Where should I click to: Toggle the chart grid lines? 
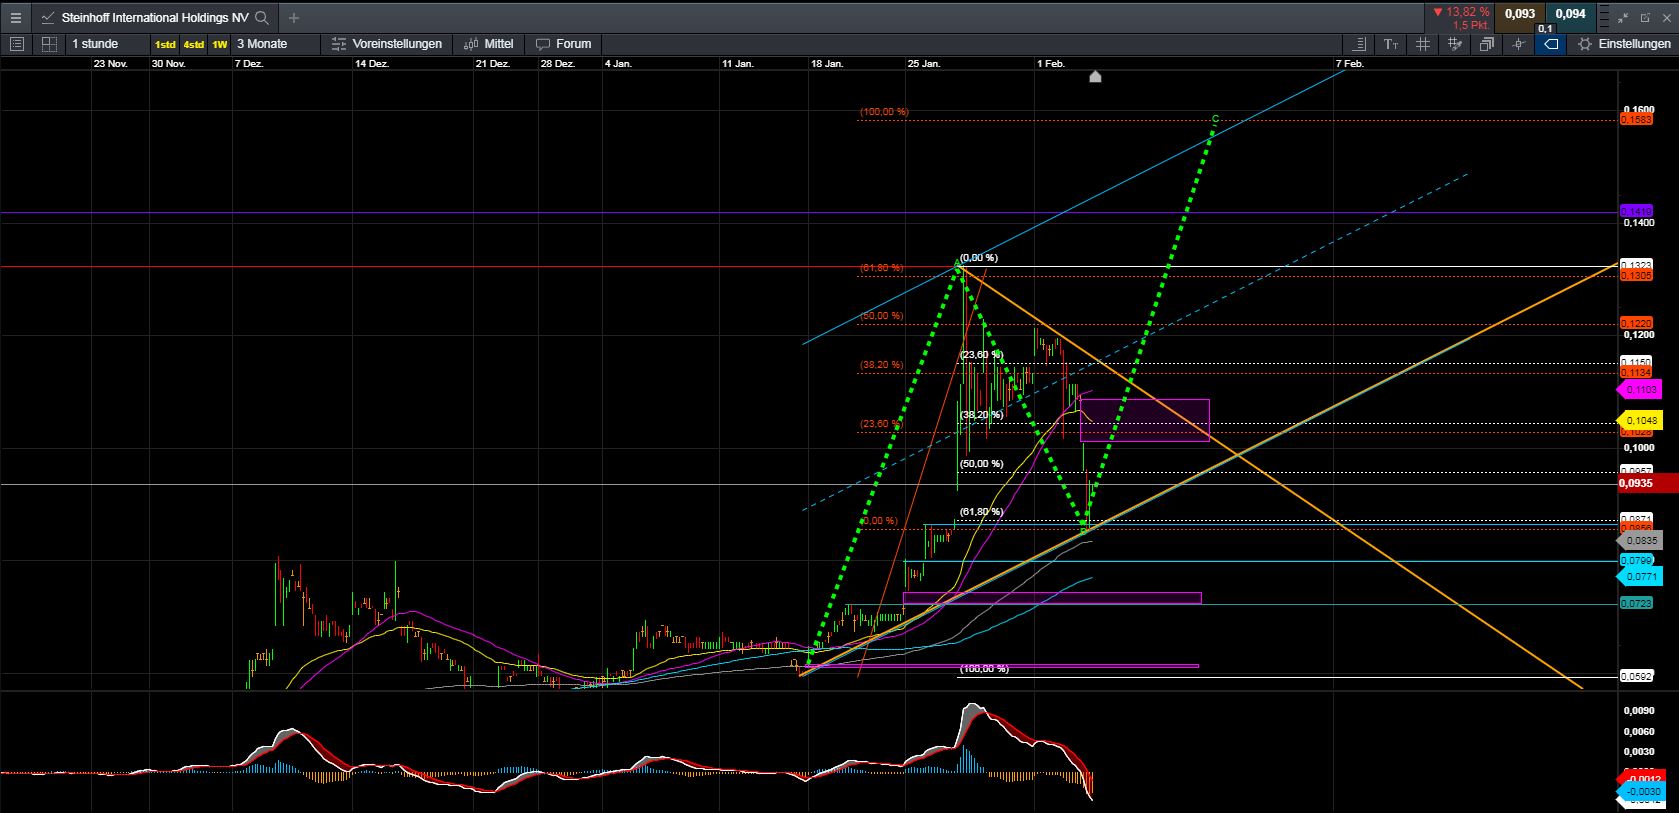1423,44
